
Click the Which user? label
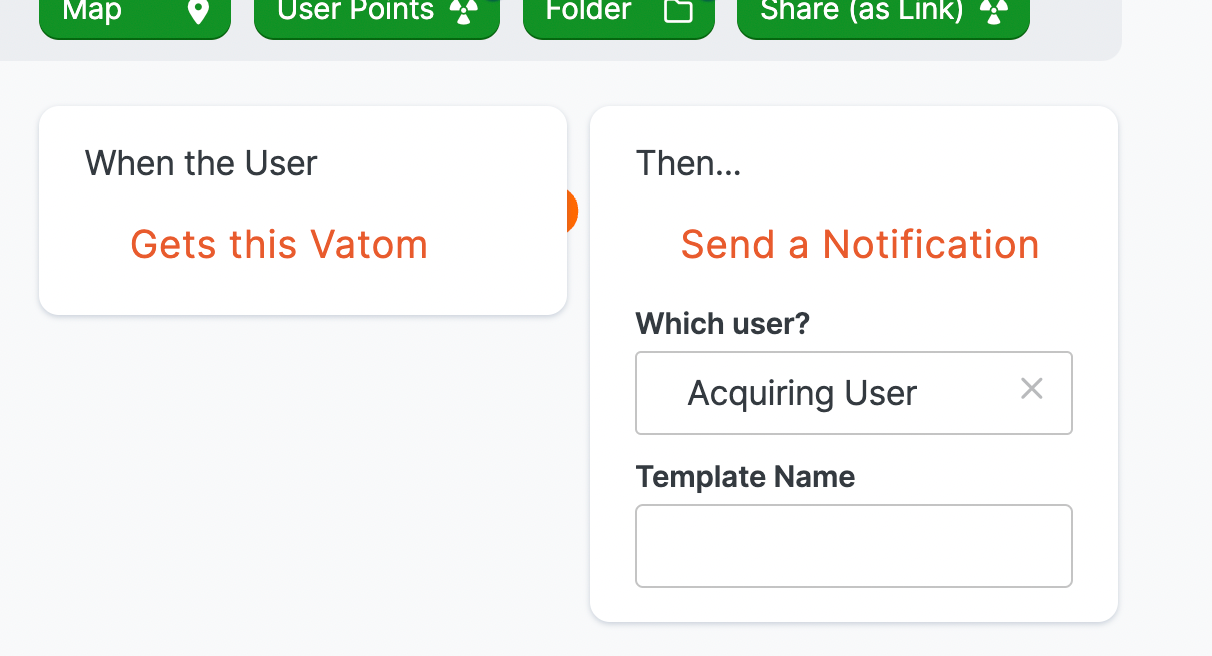tap(723, 323)
